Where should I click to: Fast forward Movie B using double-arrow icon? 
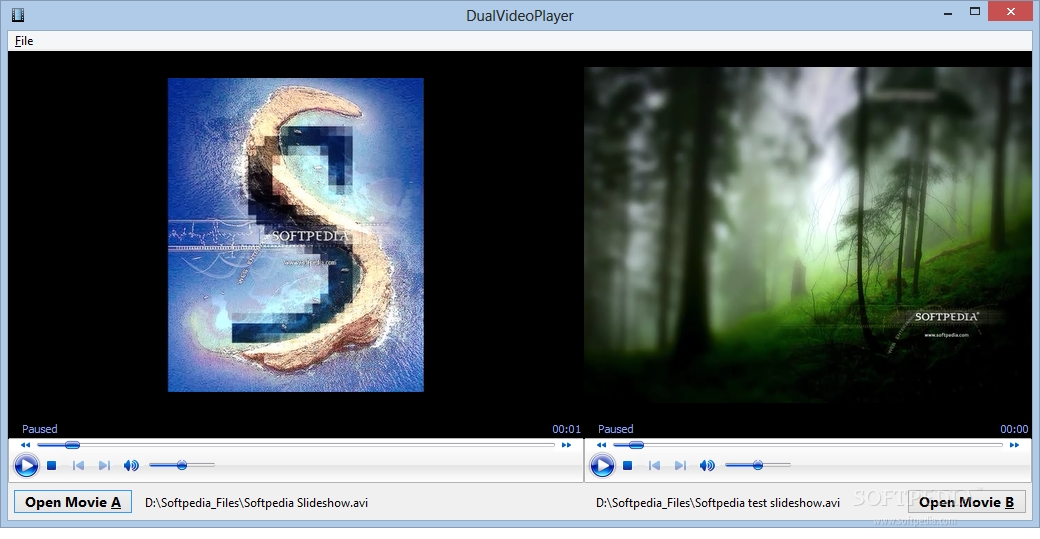tap(1014, 445)
